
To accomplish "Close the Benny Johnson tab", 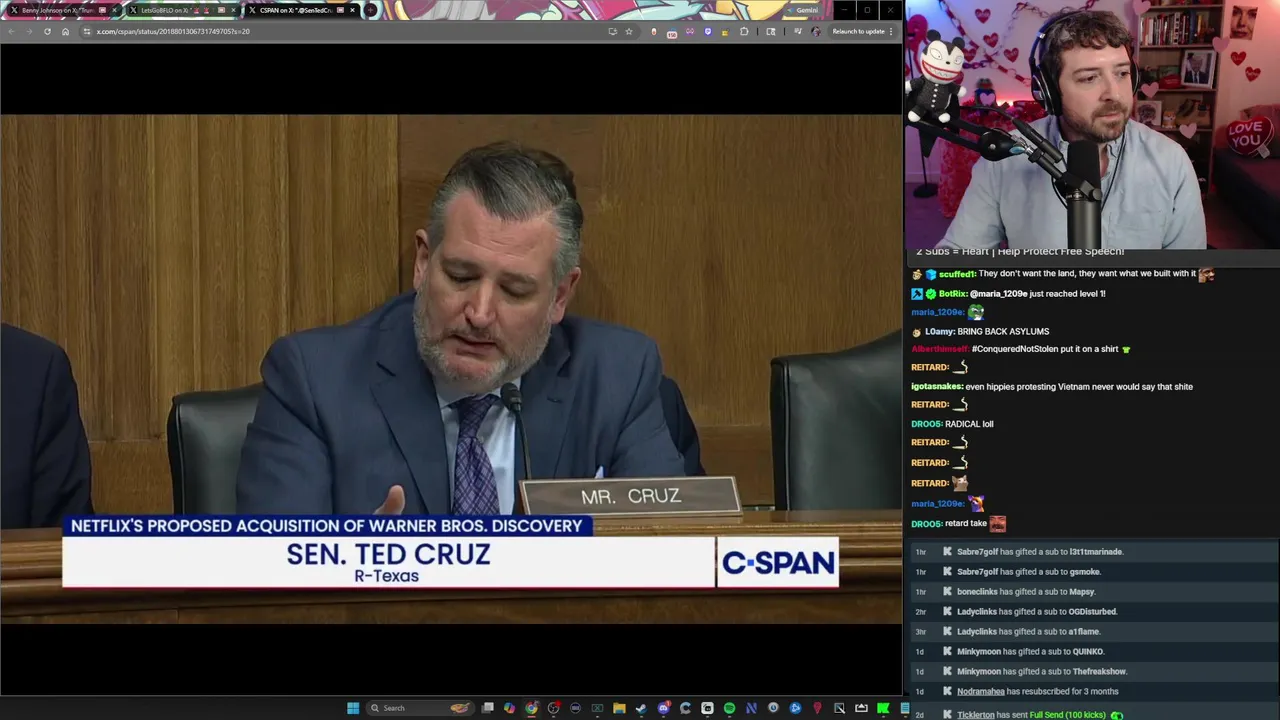I will click(115, 10).
